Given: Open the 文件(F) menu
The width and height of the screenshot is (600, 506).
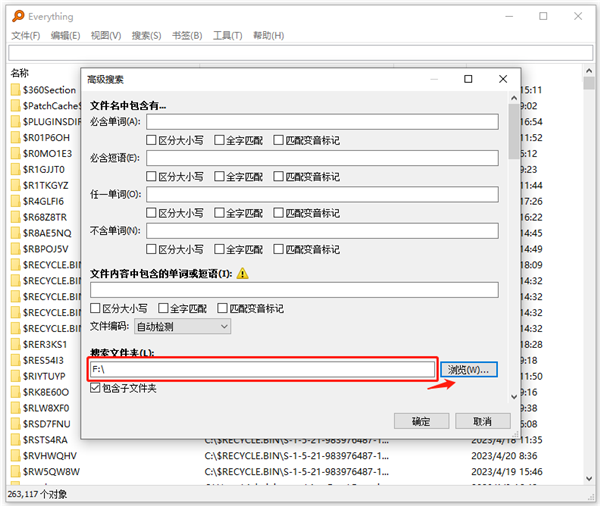Looking at the screenshot, I should click(x=26, y=36).
